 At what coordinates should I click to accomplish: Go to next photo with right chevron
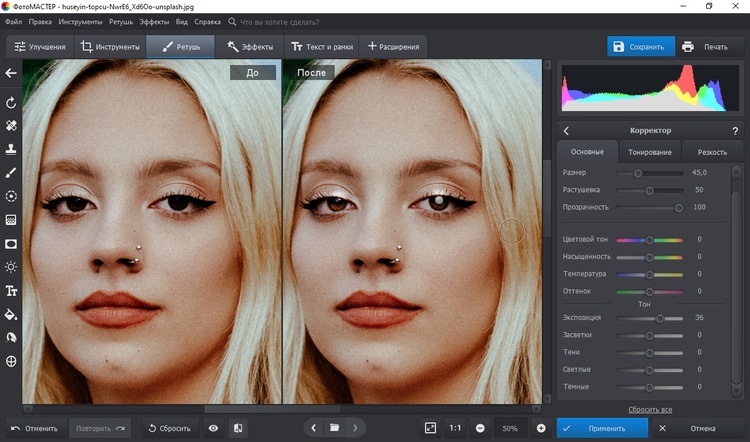pos(354,428)
